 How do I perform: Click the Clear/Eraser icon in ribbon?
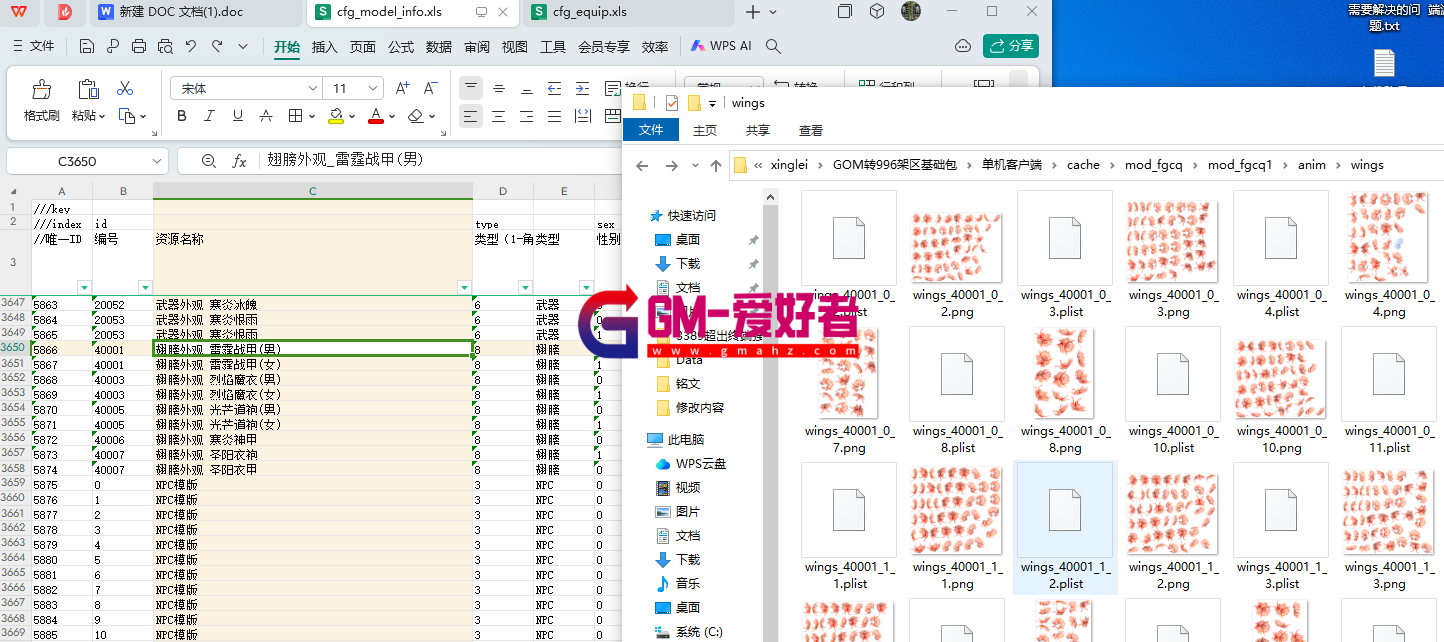tap(416, 116)
